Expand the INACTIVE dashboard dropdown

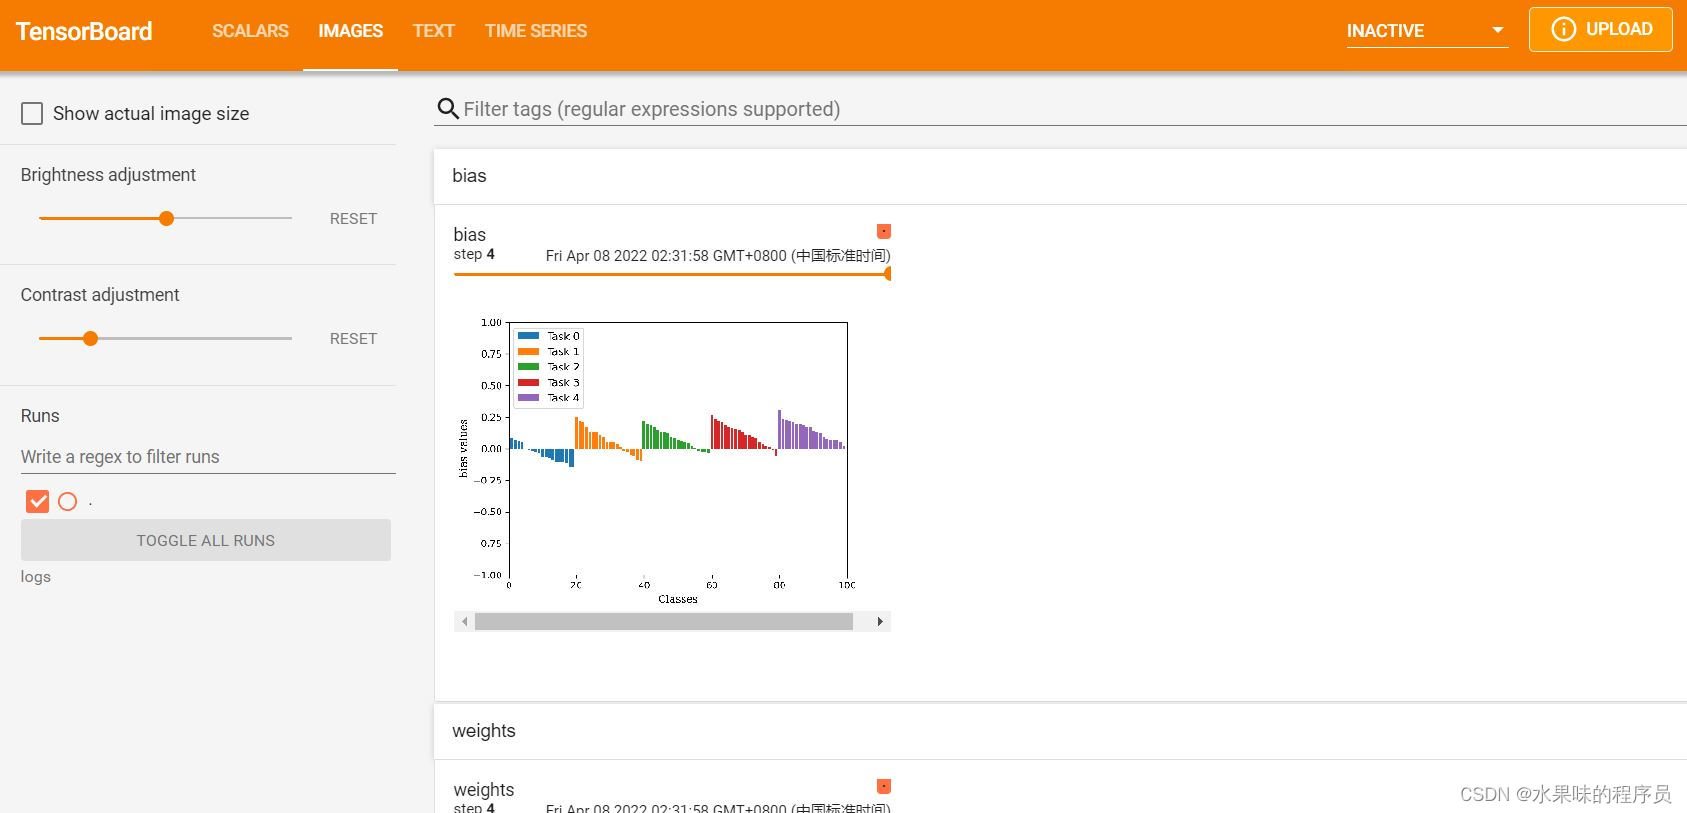point(1426,31)
